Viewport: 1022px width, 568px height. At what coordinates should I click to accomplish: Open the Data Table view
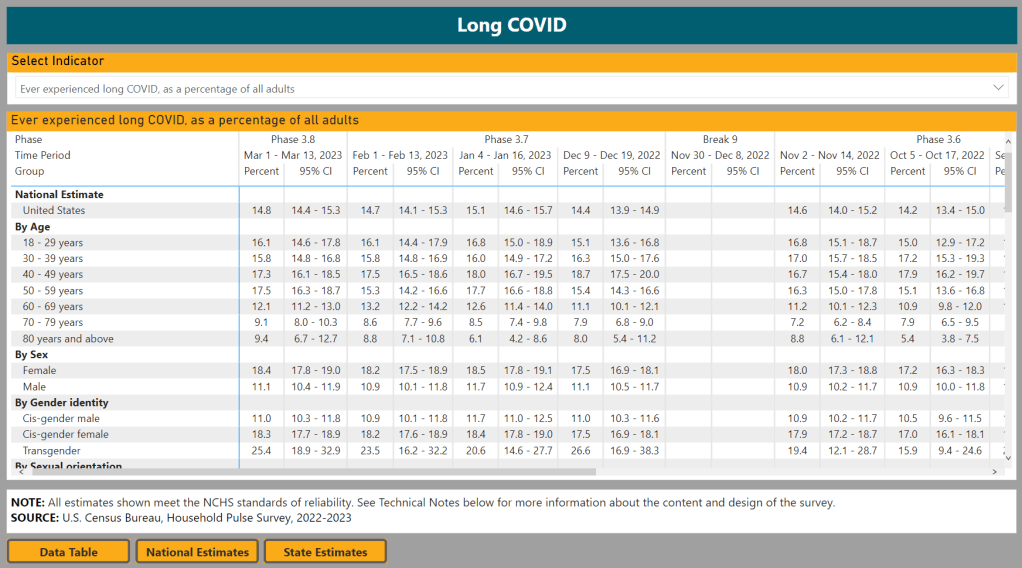point(68,552)
